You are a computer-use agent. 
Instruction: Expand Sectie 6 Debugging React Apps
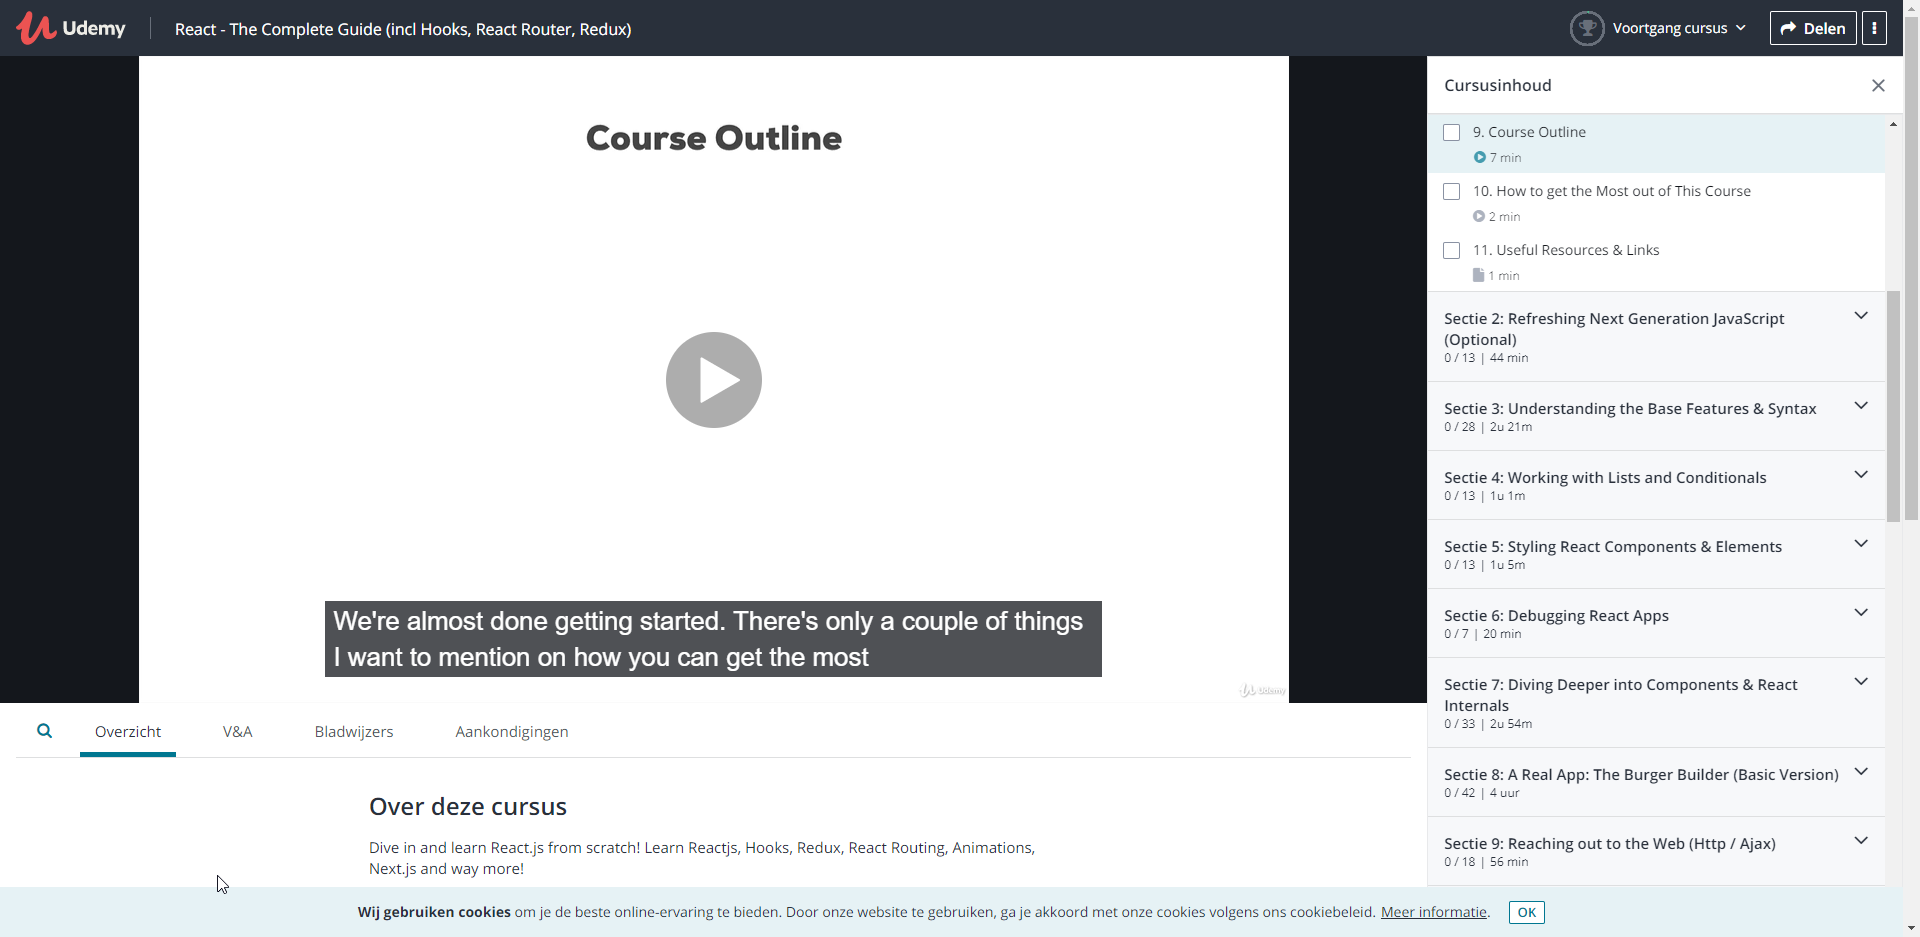click(x=1860, y=613)
